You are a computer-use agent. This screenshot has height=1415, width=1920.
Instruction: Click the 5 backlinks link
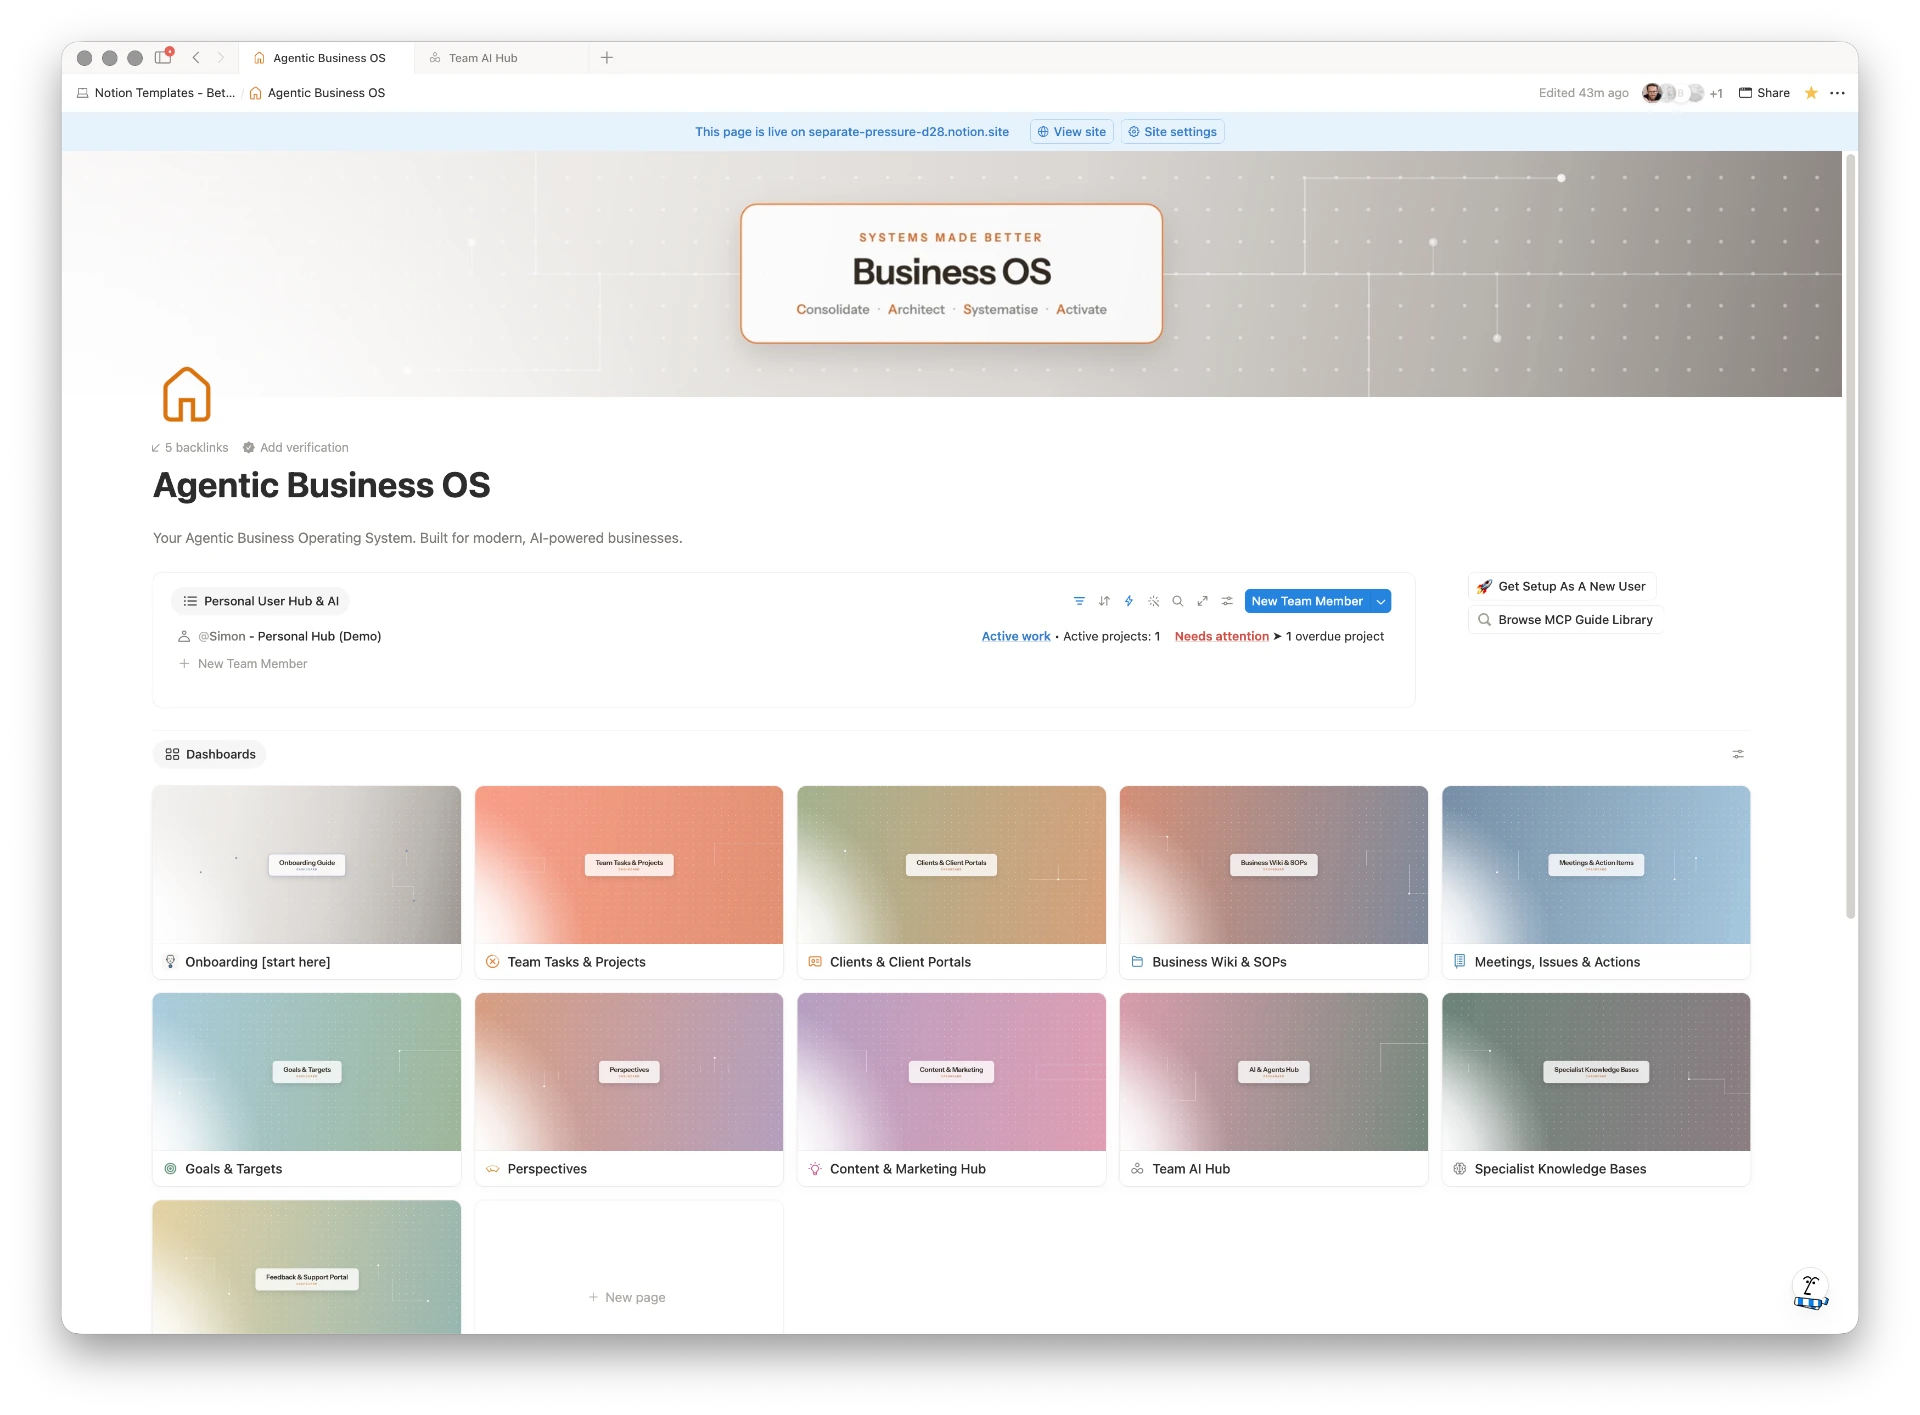click(x=190, y=448)
